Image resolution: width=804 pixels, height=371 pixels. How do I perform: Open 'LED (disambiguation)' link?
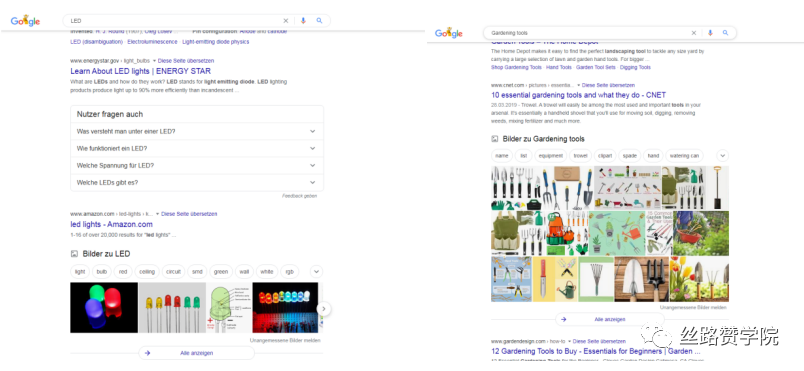[96, 42]
